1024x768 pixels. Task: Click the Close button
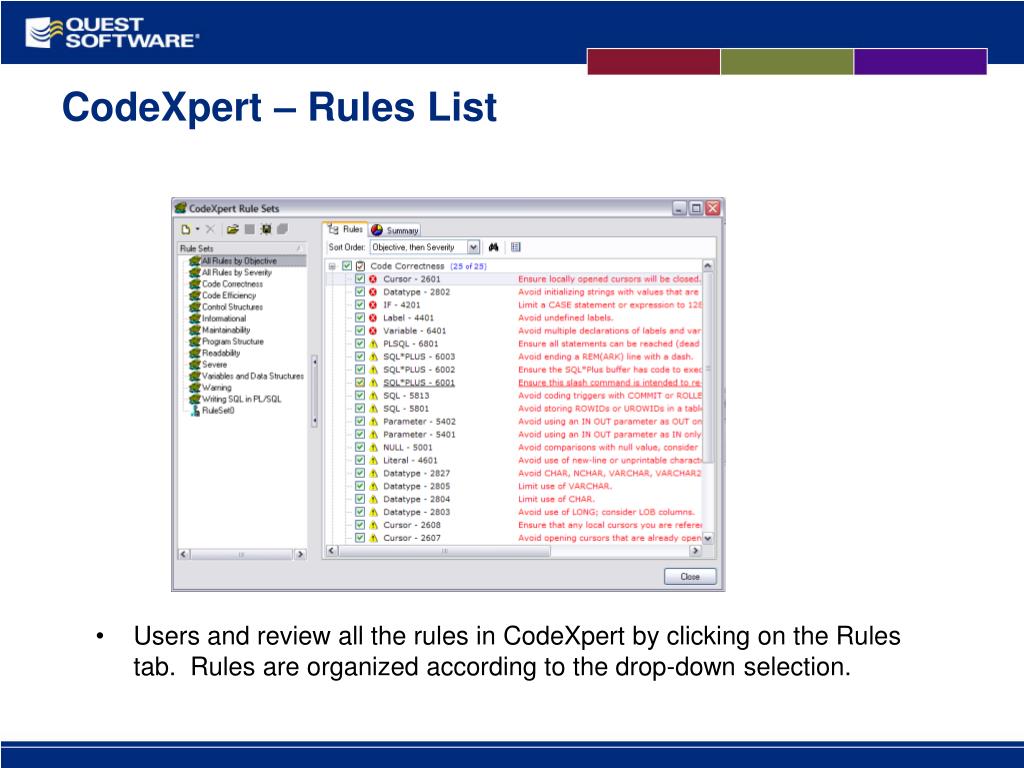click(690, 577)
